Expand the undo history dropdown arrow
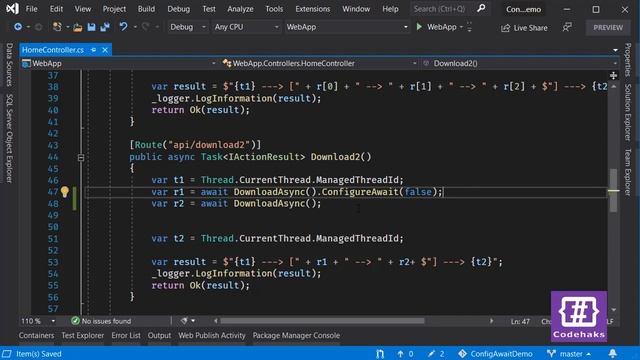Image resolution: width=640 pixels, height=360 pixels. tap(135, 27)
